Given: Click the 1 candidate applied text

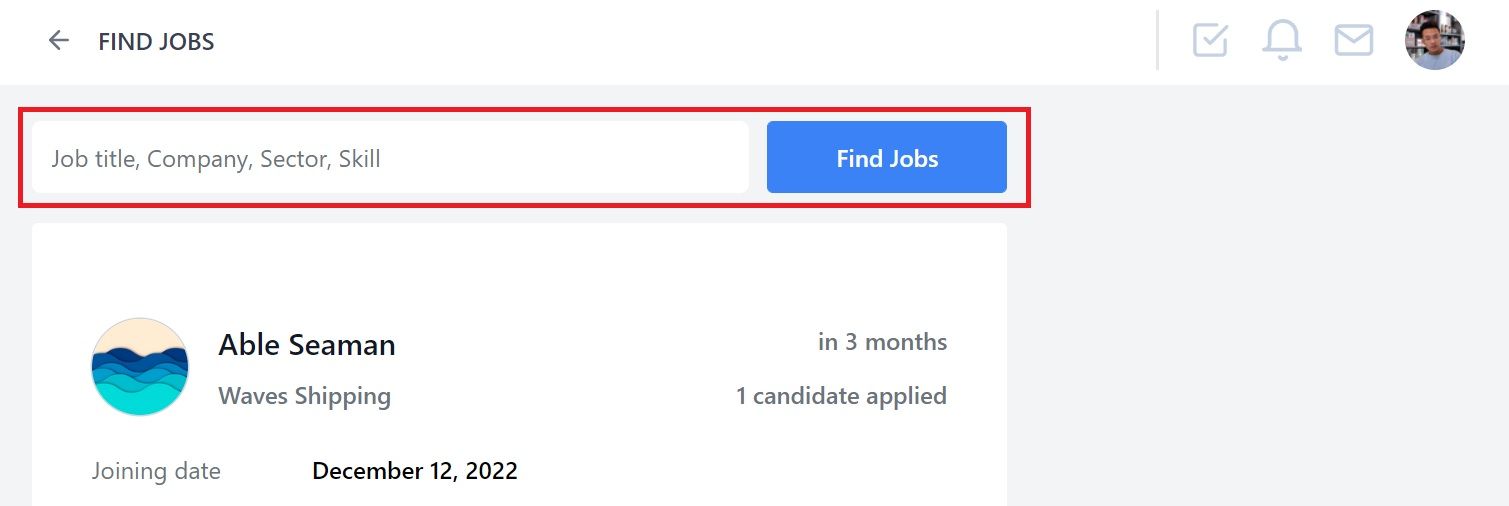Looking at the screenshot, I should click(841, 396).
